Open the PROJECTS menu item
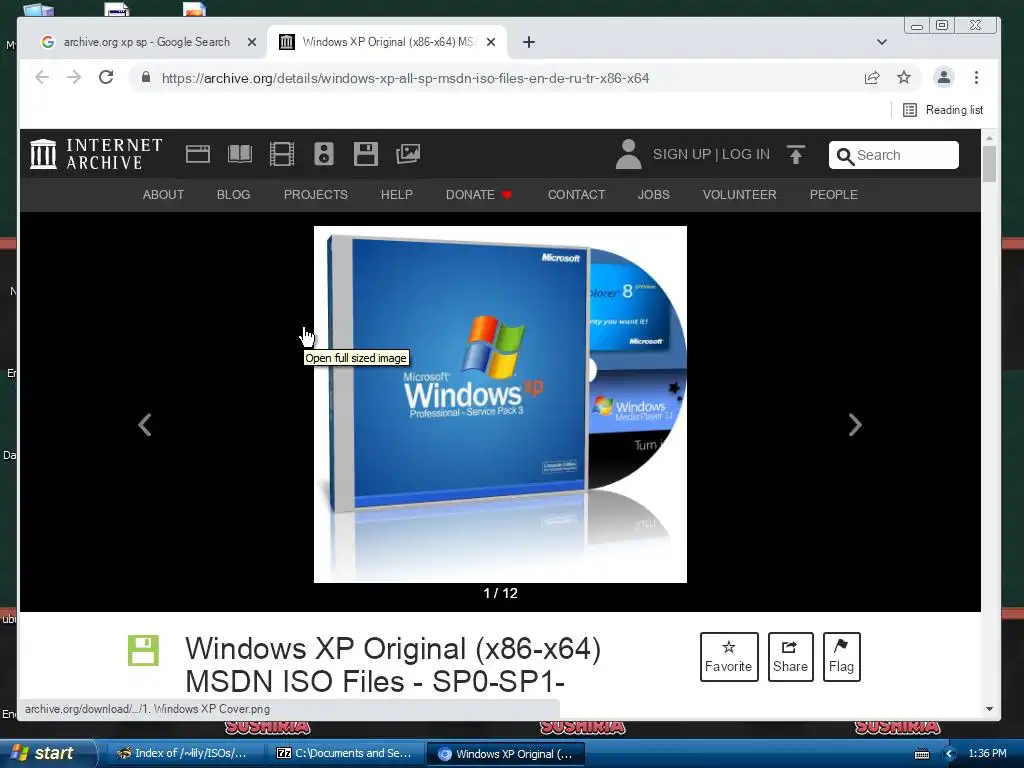This screenshot has height=768, width=1024. click(x=315, y=195)
